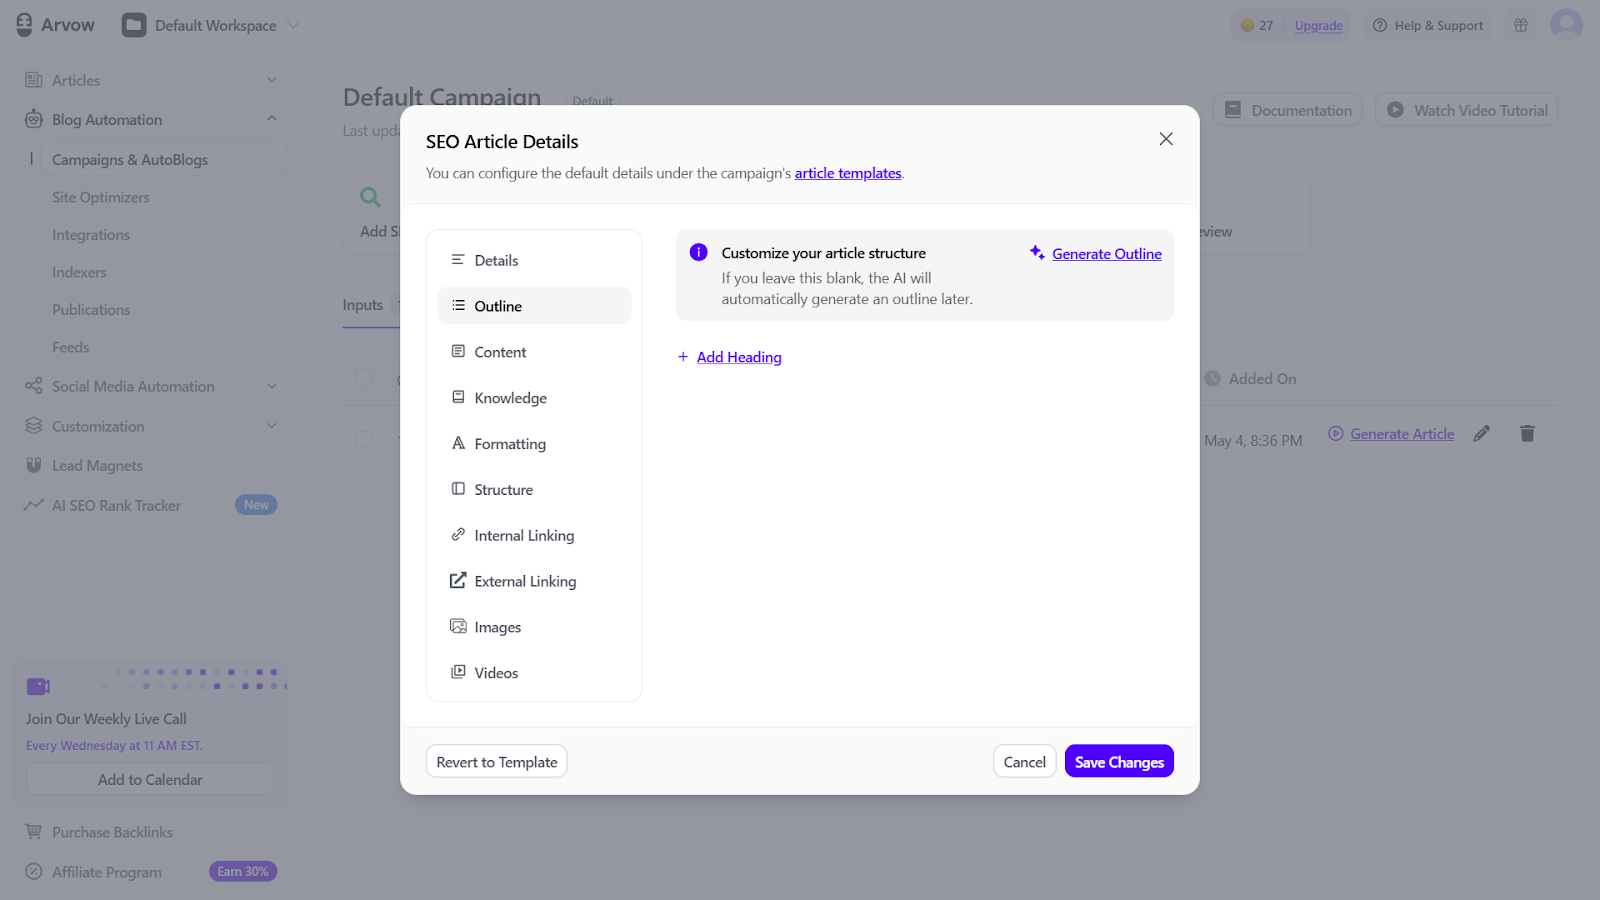This screenshot has height=900, width=1600.
Task: Open the Documentation panel
Action: [x=1287, y=110]
